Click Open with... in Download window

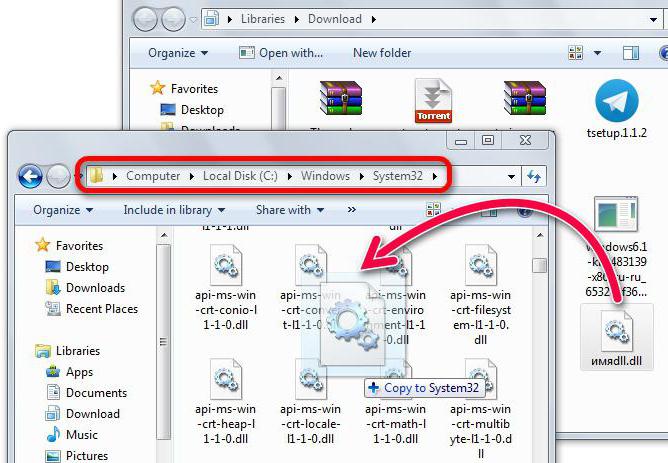click(281, 53)
